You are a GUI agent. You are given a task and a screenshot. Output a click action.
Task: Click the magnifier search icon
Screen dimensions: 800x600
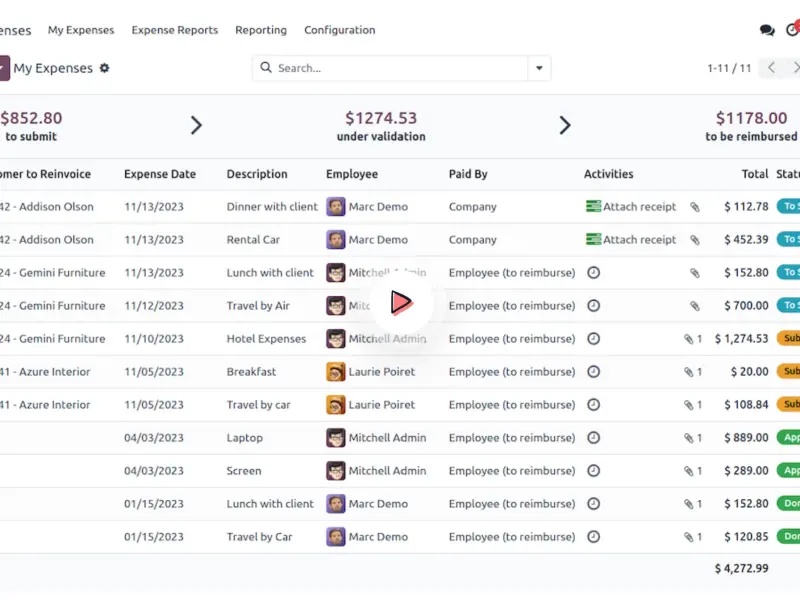266,68
